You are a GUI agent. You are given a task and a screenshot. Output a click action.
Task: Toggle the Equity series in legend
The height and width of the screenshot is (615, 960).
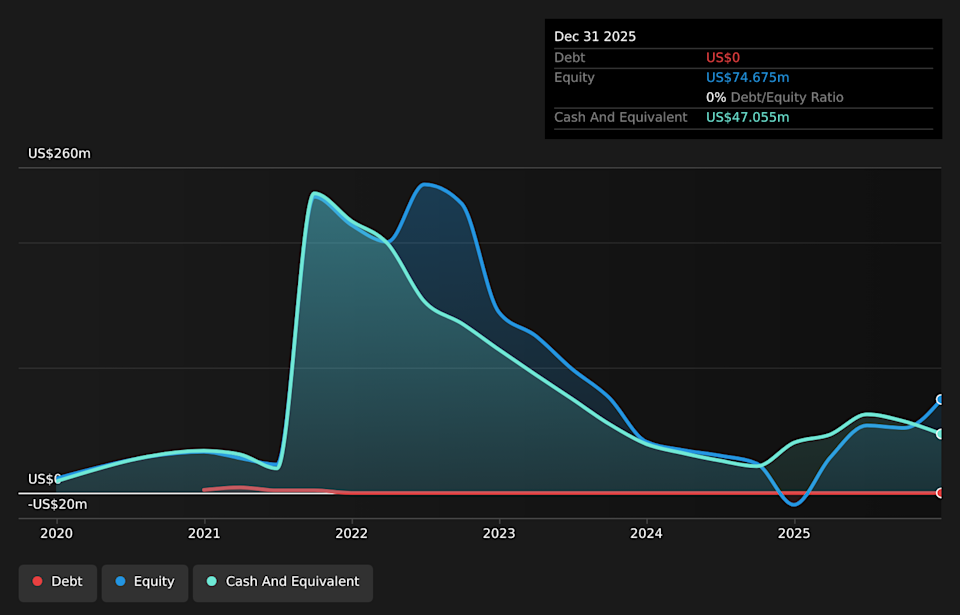(145, 582)
